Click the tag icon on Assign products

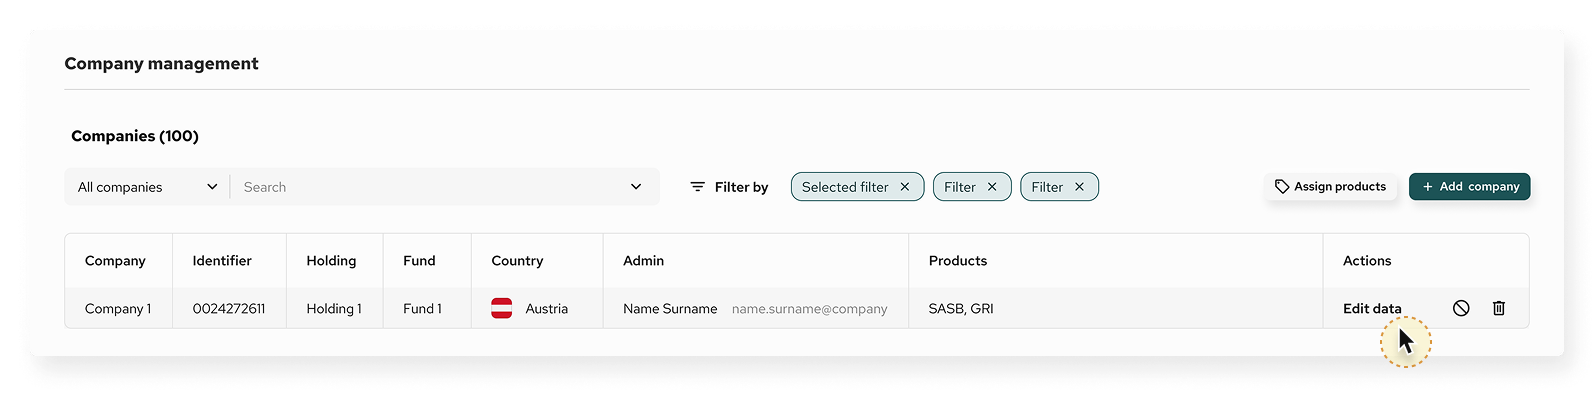coord(1282,186)
